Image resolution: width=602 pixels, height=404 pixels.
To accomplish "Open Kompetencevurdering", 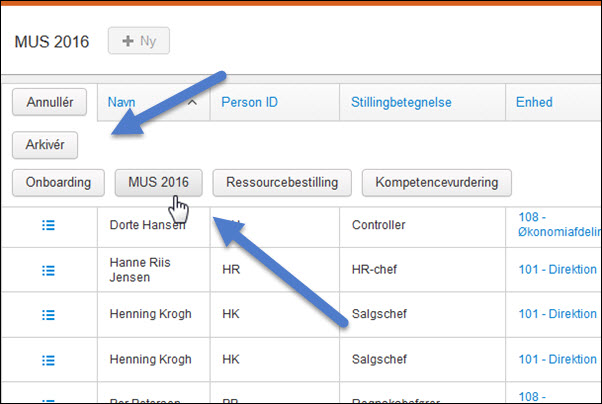I will (436, 182).
